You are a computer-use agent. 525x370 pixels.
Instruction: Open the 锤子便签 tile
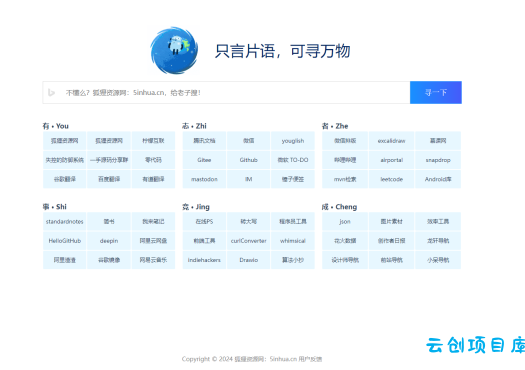point(293,179)
